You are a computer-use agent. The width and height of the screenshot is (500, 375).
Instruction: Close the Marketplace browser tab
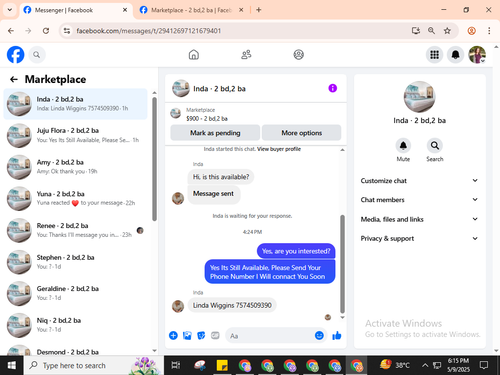pyautogui.click(x=241, y=10)
